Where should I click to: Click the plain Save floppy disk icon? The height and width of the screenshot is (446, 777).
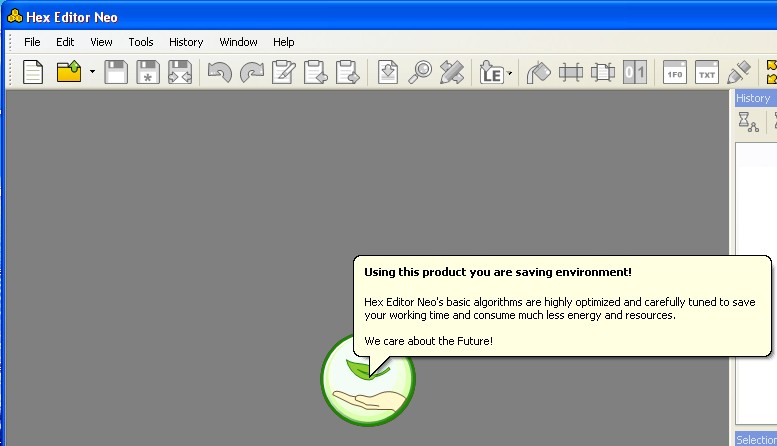[116, 72]
